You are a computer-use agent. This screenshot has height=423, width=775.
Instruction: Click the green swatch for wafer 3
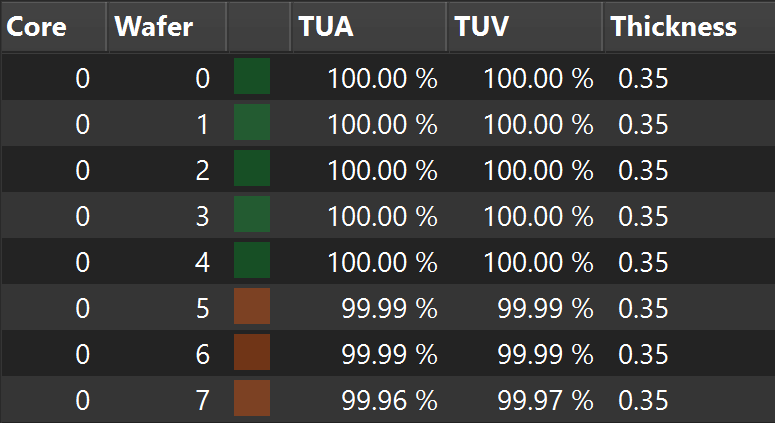252,214
